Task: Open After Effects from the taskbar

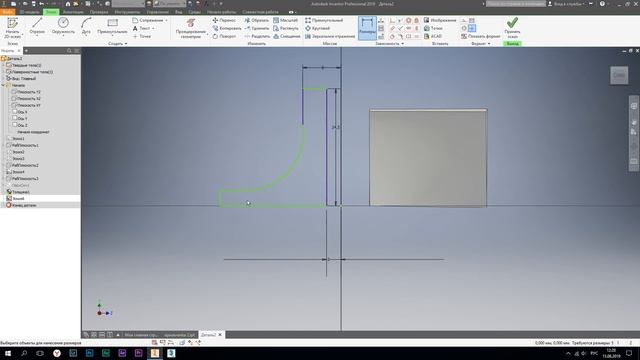Action: click(122, 353)
